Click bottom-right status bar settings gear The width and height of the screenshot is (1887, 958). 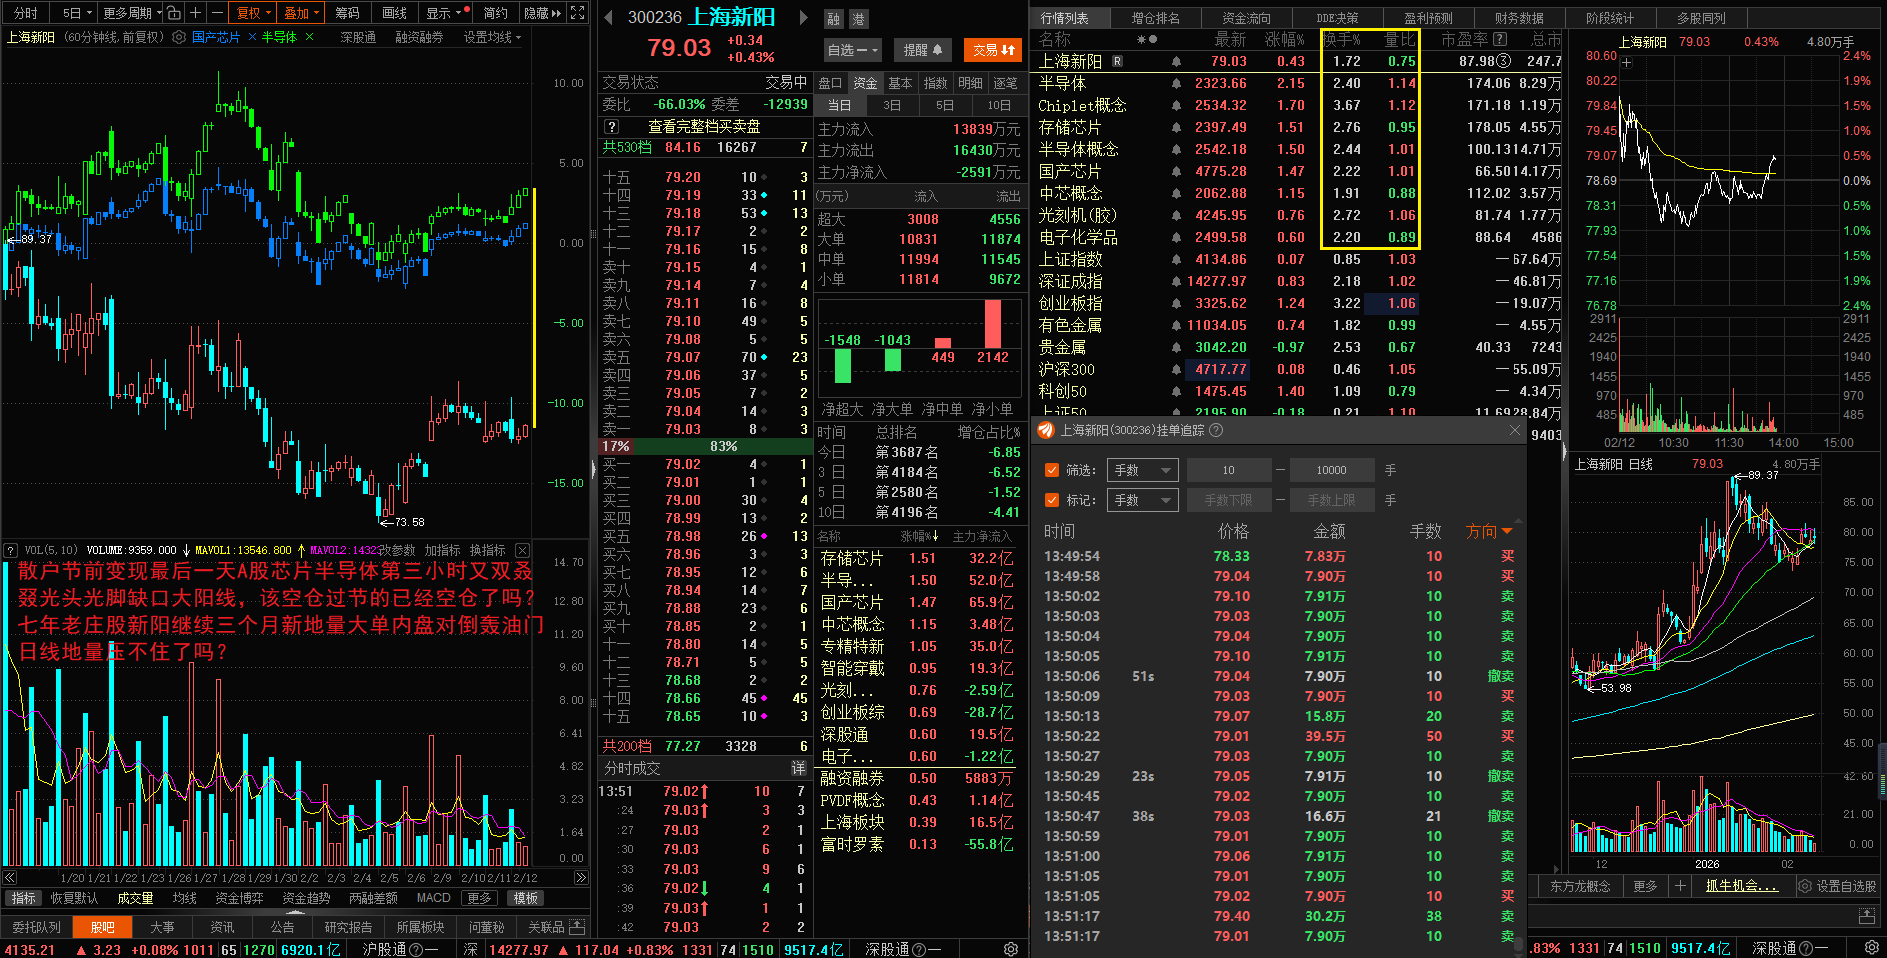1872,948
